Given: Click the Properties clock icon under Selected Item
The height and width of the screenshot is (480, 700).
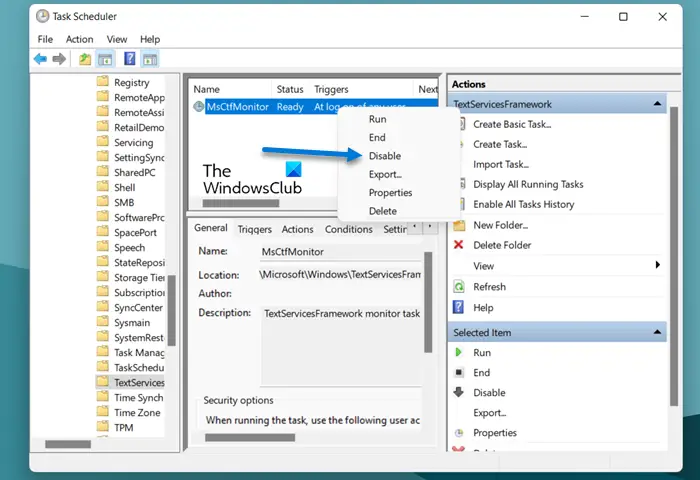Looking at the screenshot, I should [x=458, y=432].
